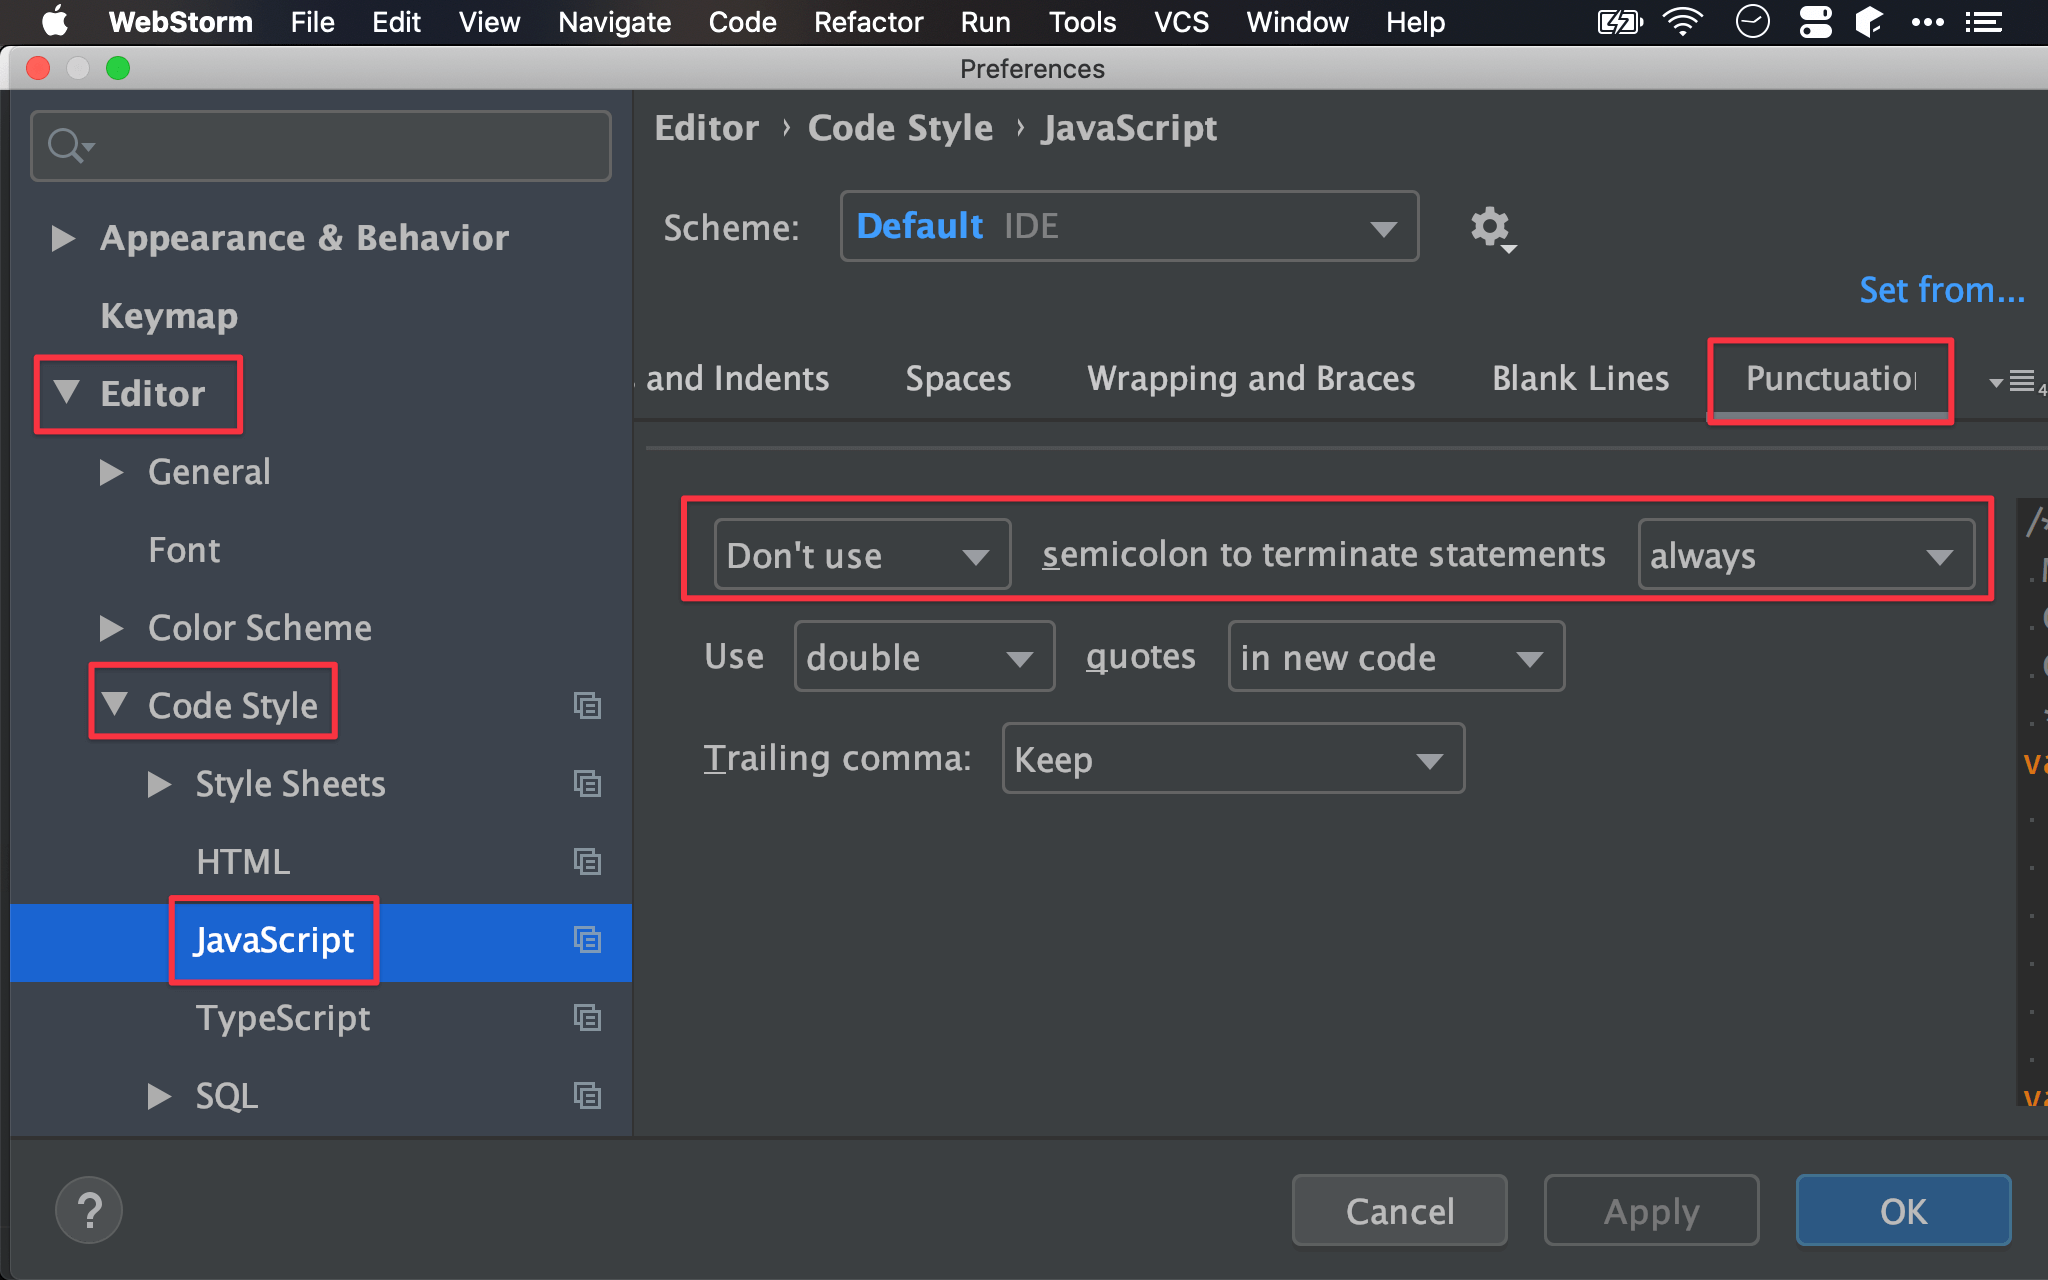Select the Wrapping and Braces tab
Screen dimensions: 2048x1280
click(1249, 376)
